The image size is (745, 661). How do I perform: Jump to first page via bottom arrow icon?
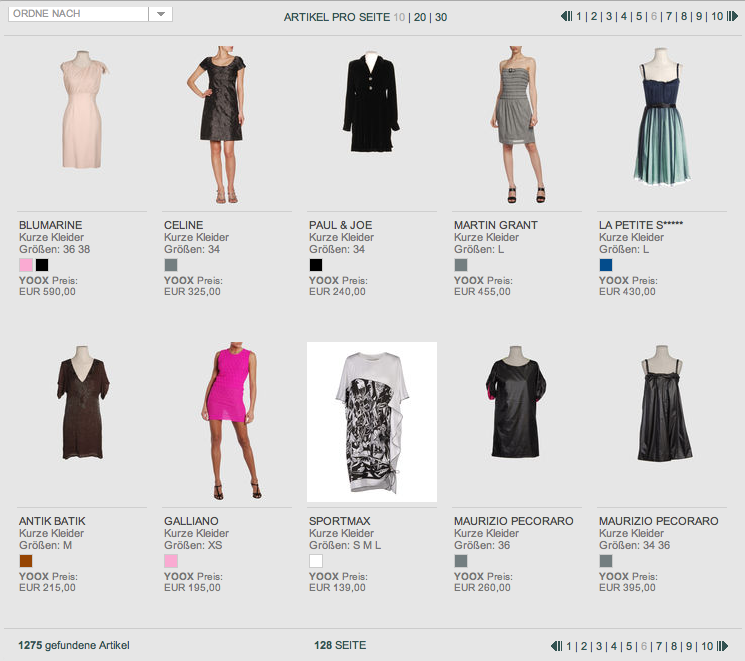tap(556, 646)
